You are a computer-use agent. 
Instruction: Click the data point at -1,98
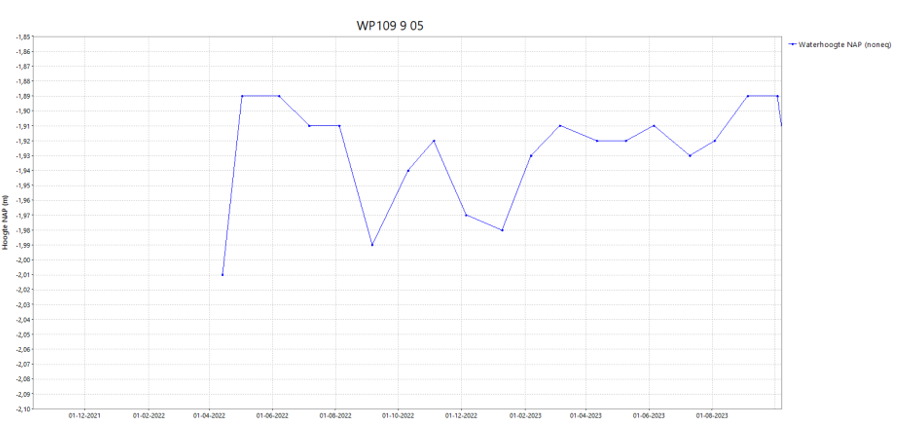pos(502,230)
